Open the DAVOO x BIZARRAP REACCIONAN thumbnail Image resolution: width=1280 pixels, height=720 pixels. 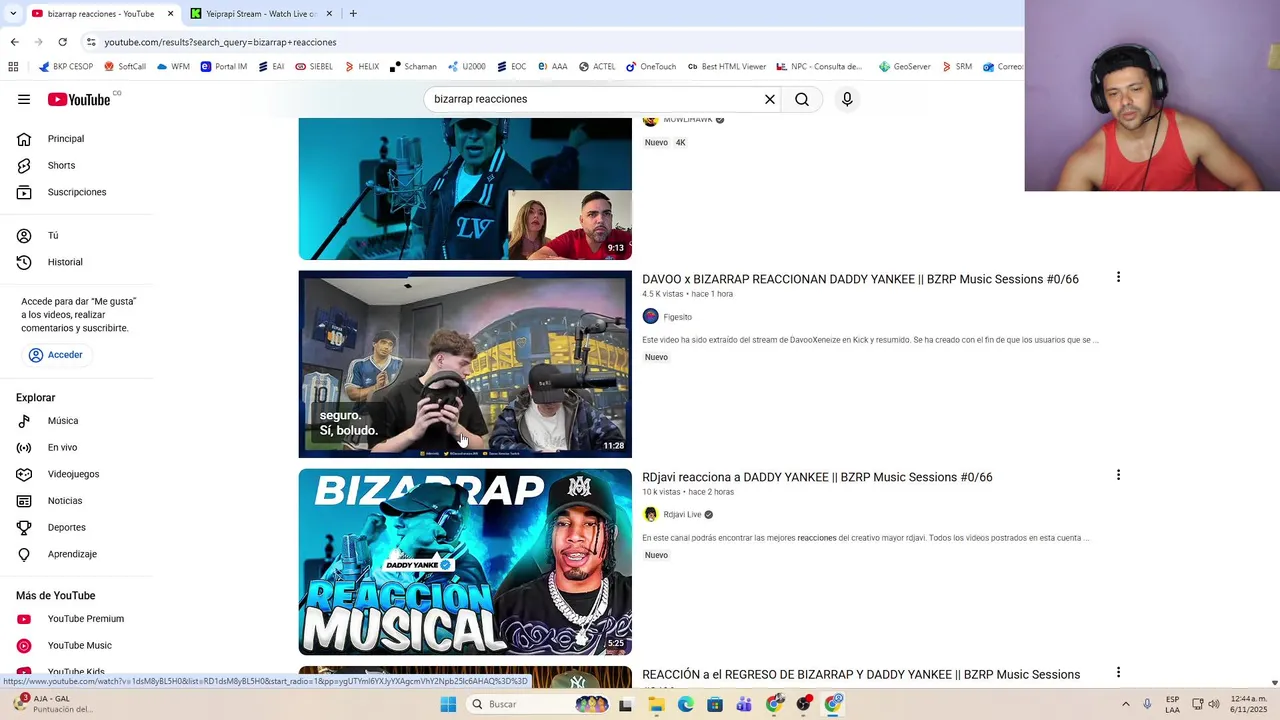point(465,364)
